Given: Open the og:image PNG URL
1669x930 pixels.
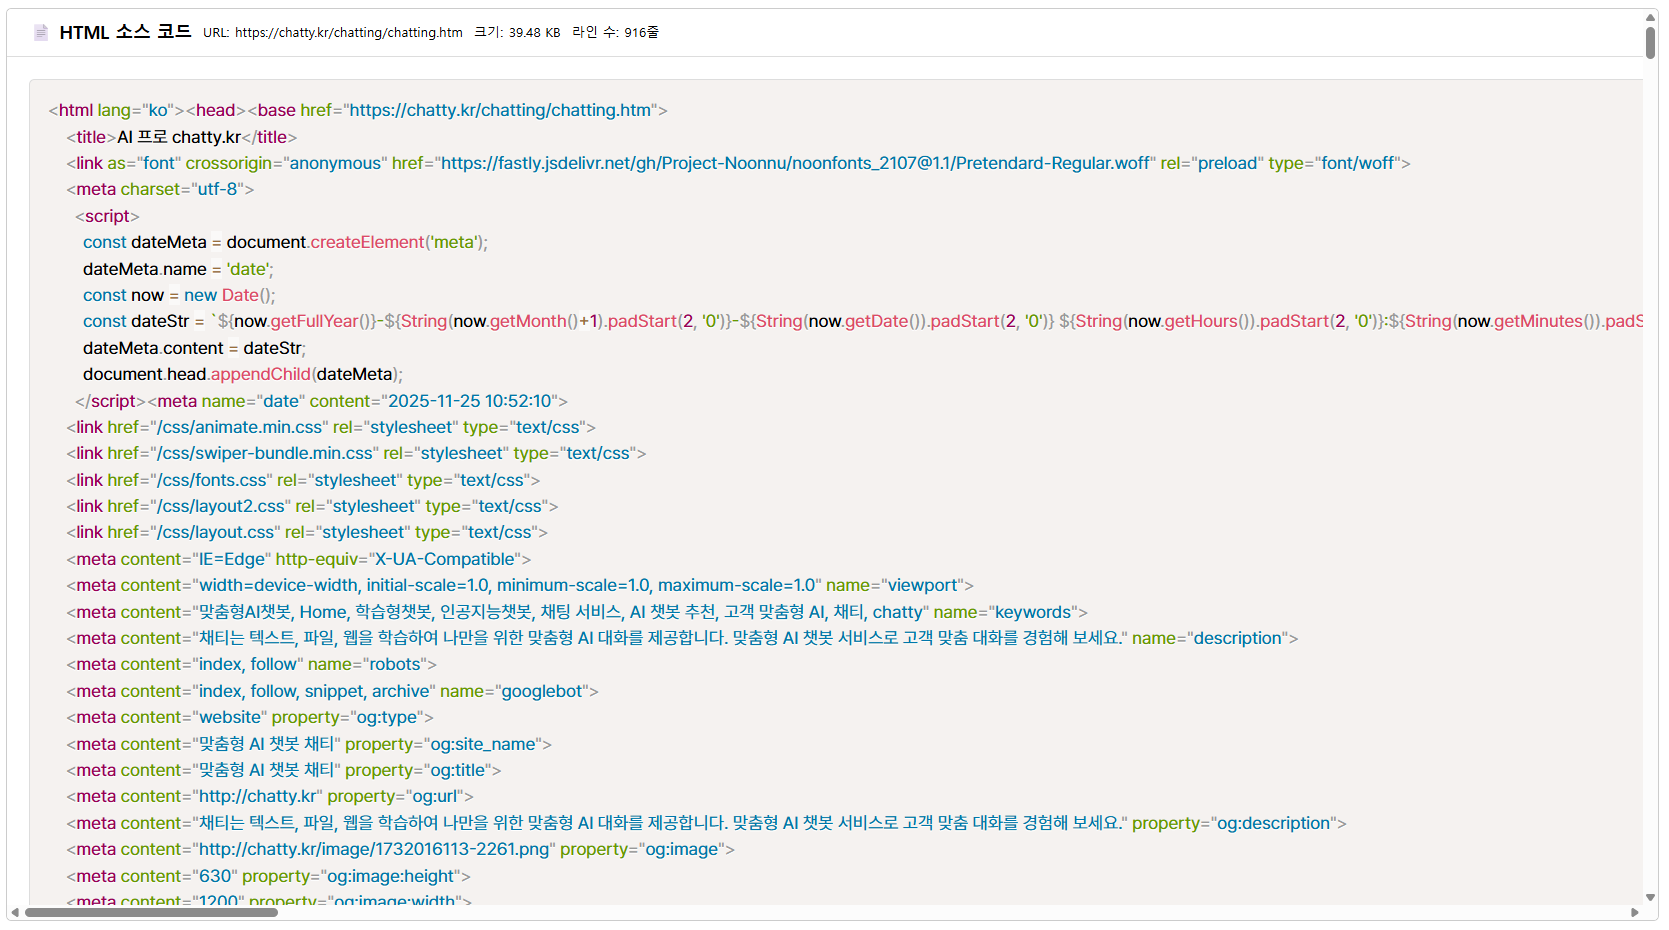Looking at the screenshot, I should [x=374, y=849].
